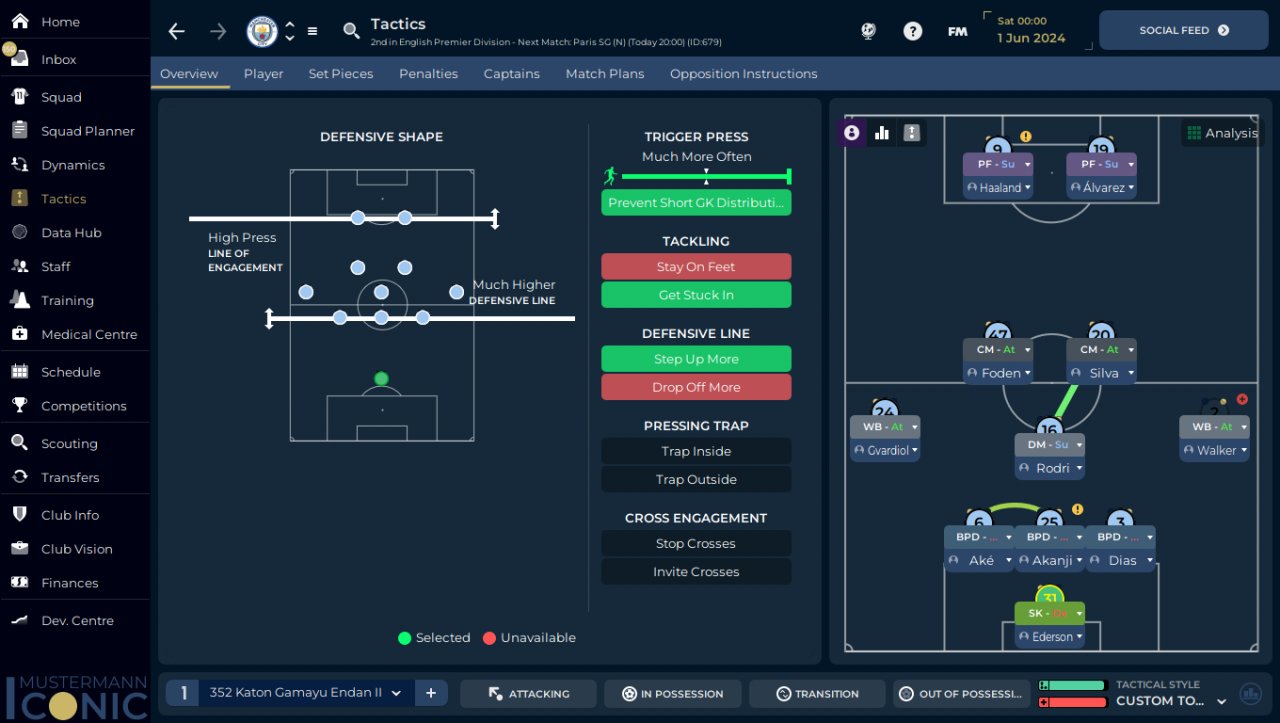Viewport: 1280px width, 723px height.
Task: Click the forward navigation arrow
Action: click(x=218, y=31)
